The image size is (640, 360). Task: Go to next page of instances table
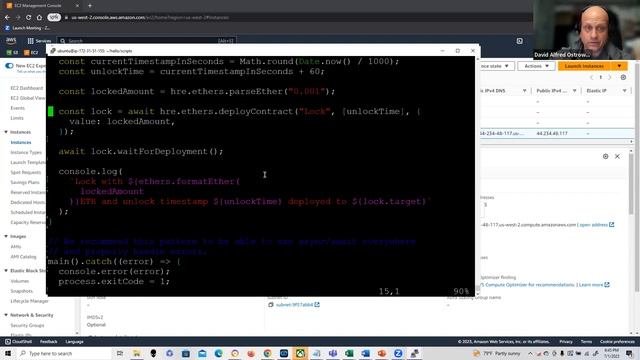pos(610,77)
